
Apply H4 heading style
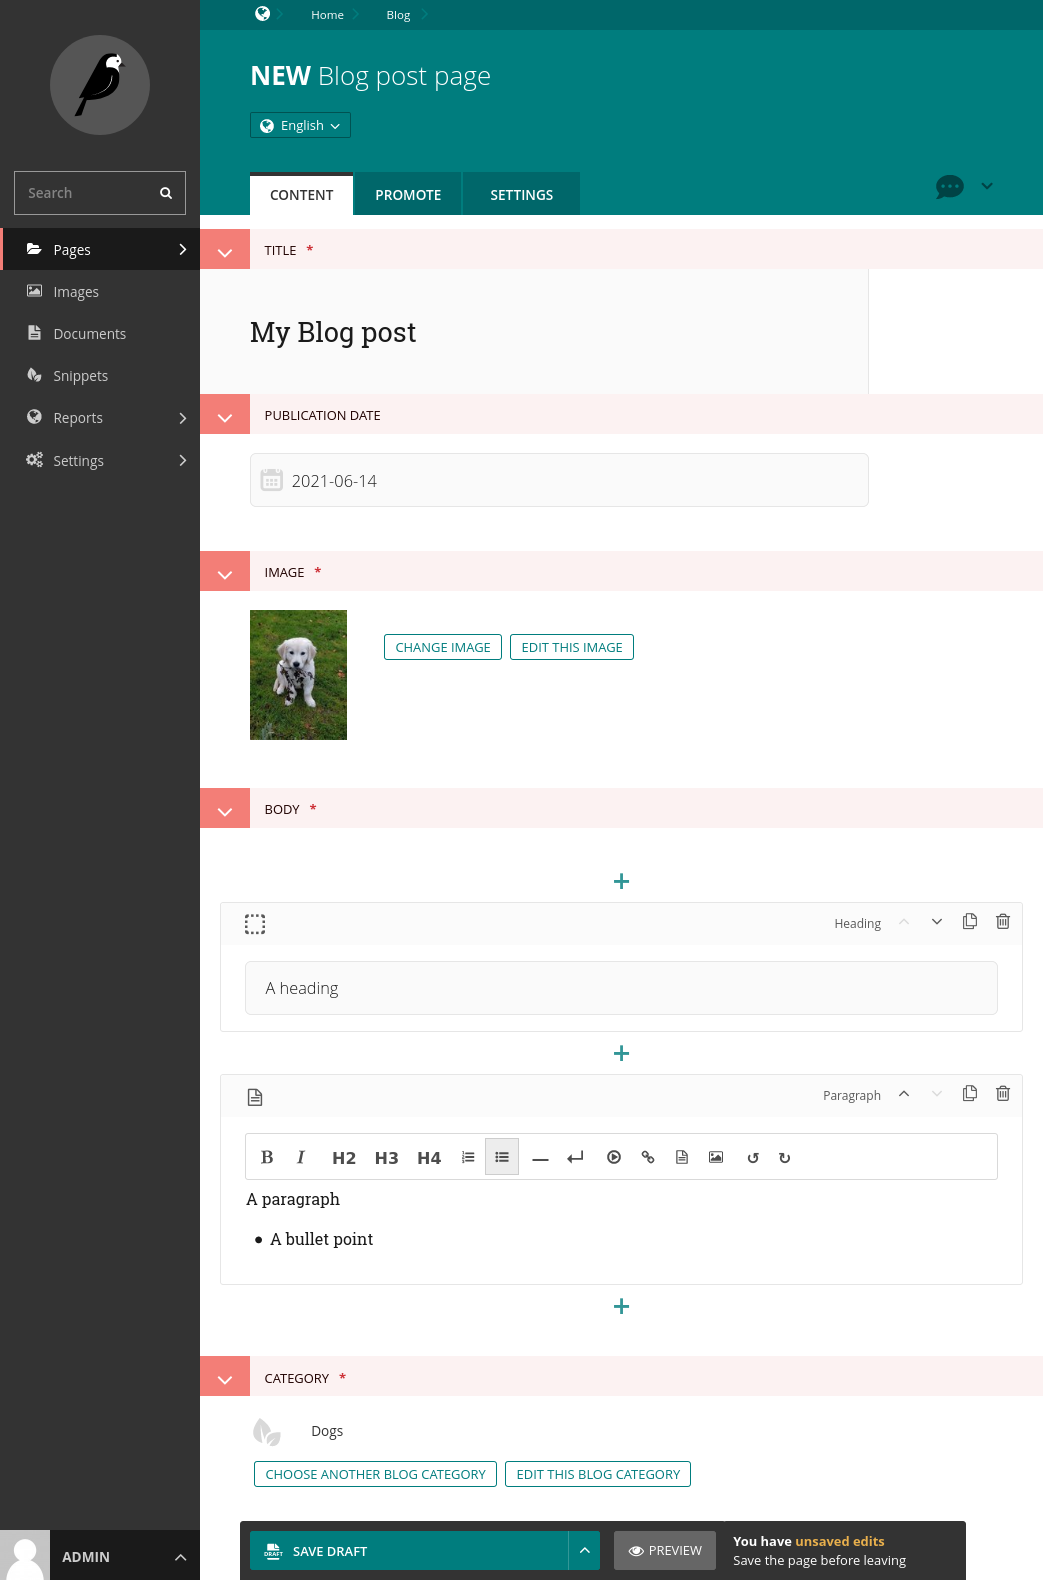point(429,1158)
